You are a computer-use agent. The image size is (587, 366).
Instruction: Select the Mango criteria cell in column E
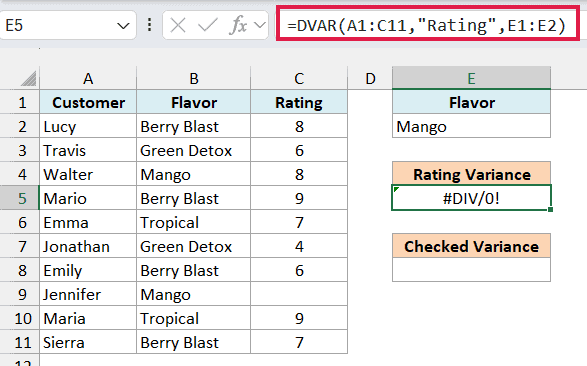click(x=471, y=126)
